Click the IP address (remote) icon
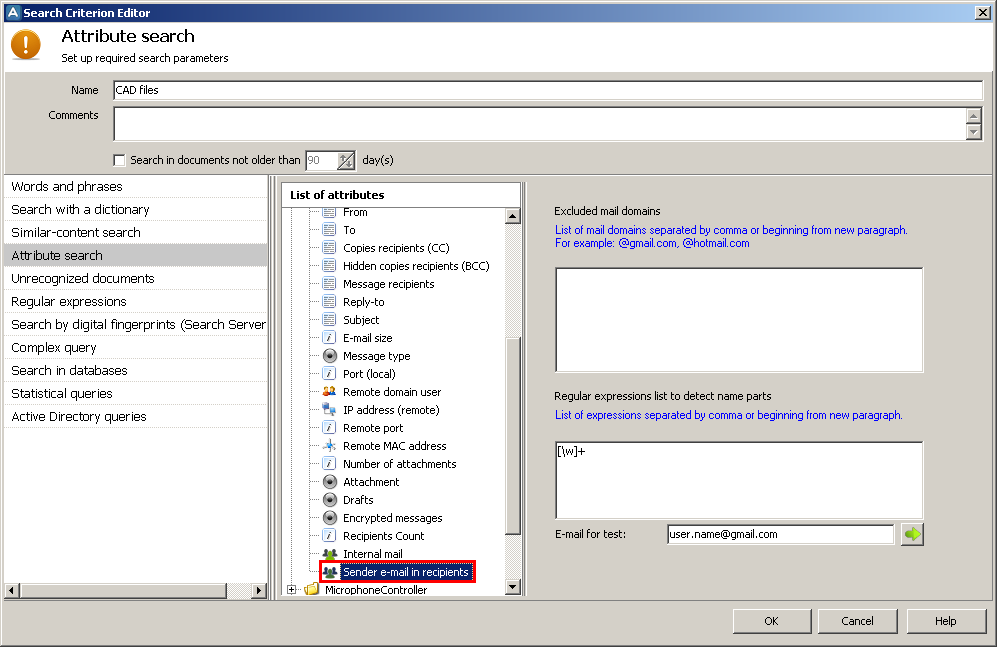 (x=329, y=410)
